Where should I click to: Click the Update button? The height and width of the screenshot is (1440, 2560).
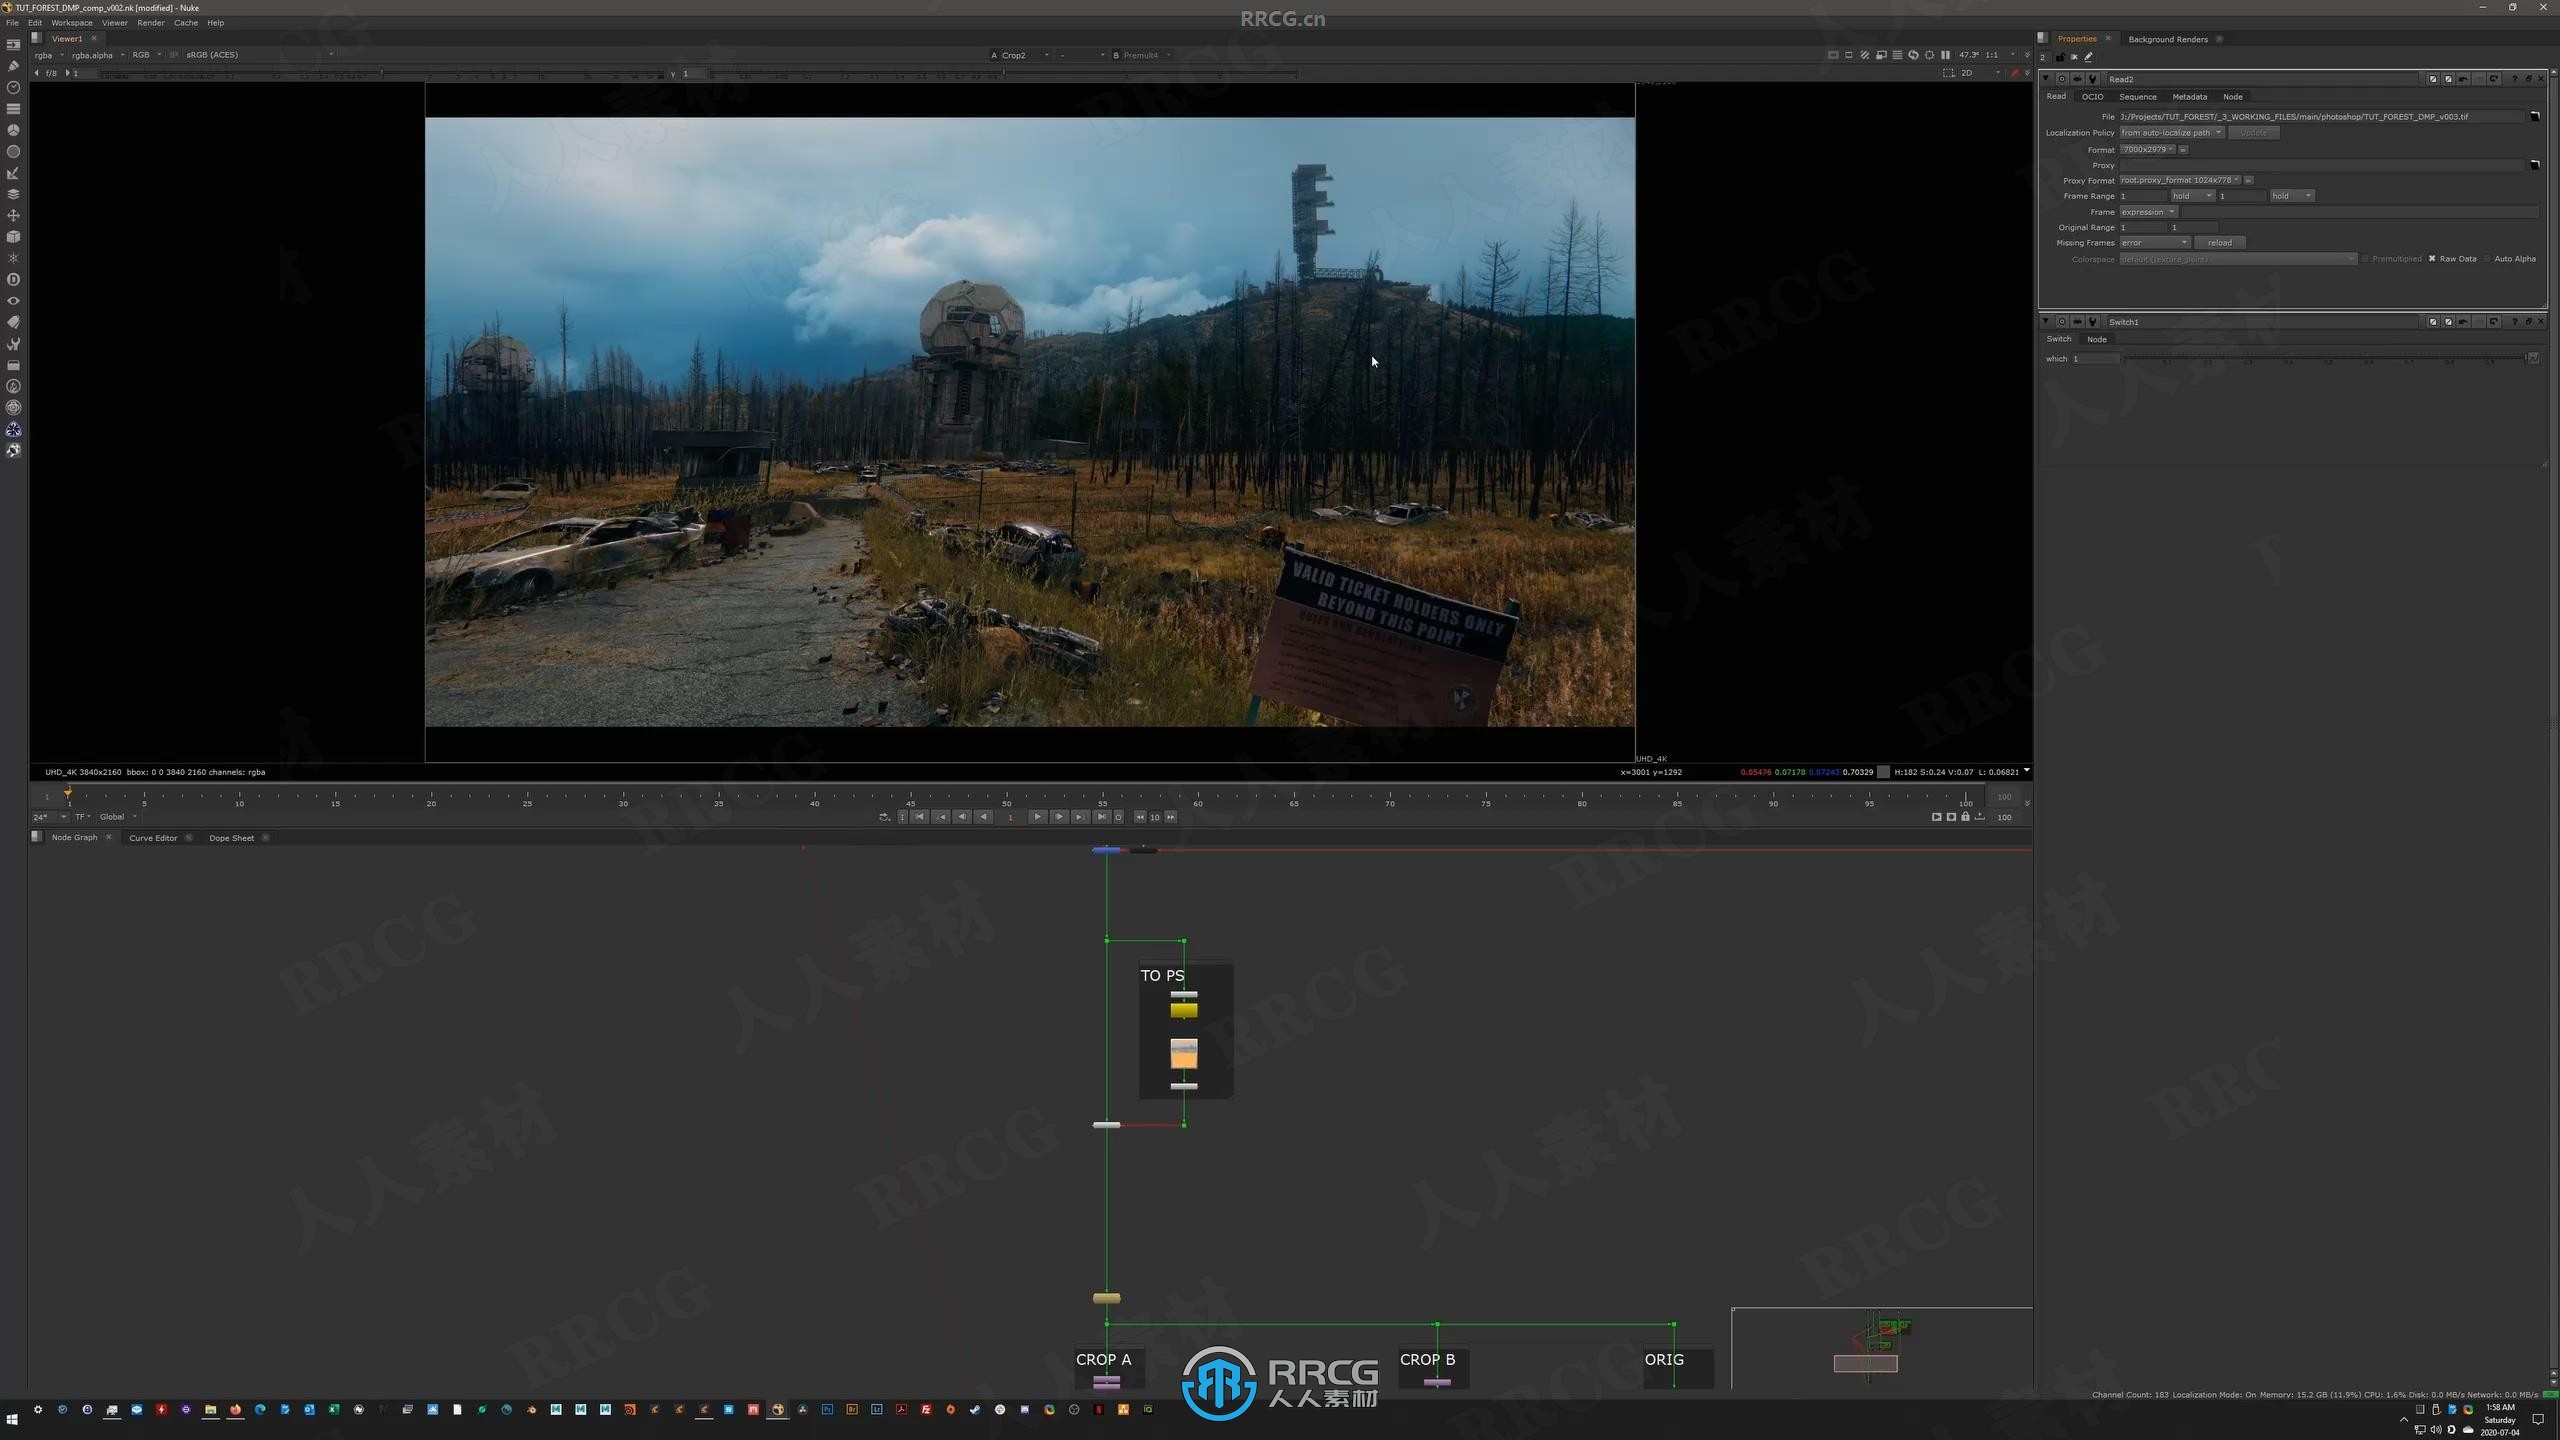(x=2254, y=133)
